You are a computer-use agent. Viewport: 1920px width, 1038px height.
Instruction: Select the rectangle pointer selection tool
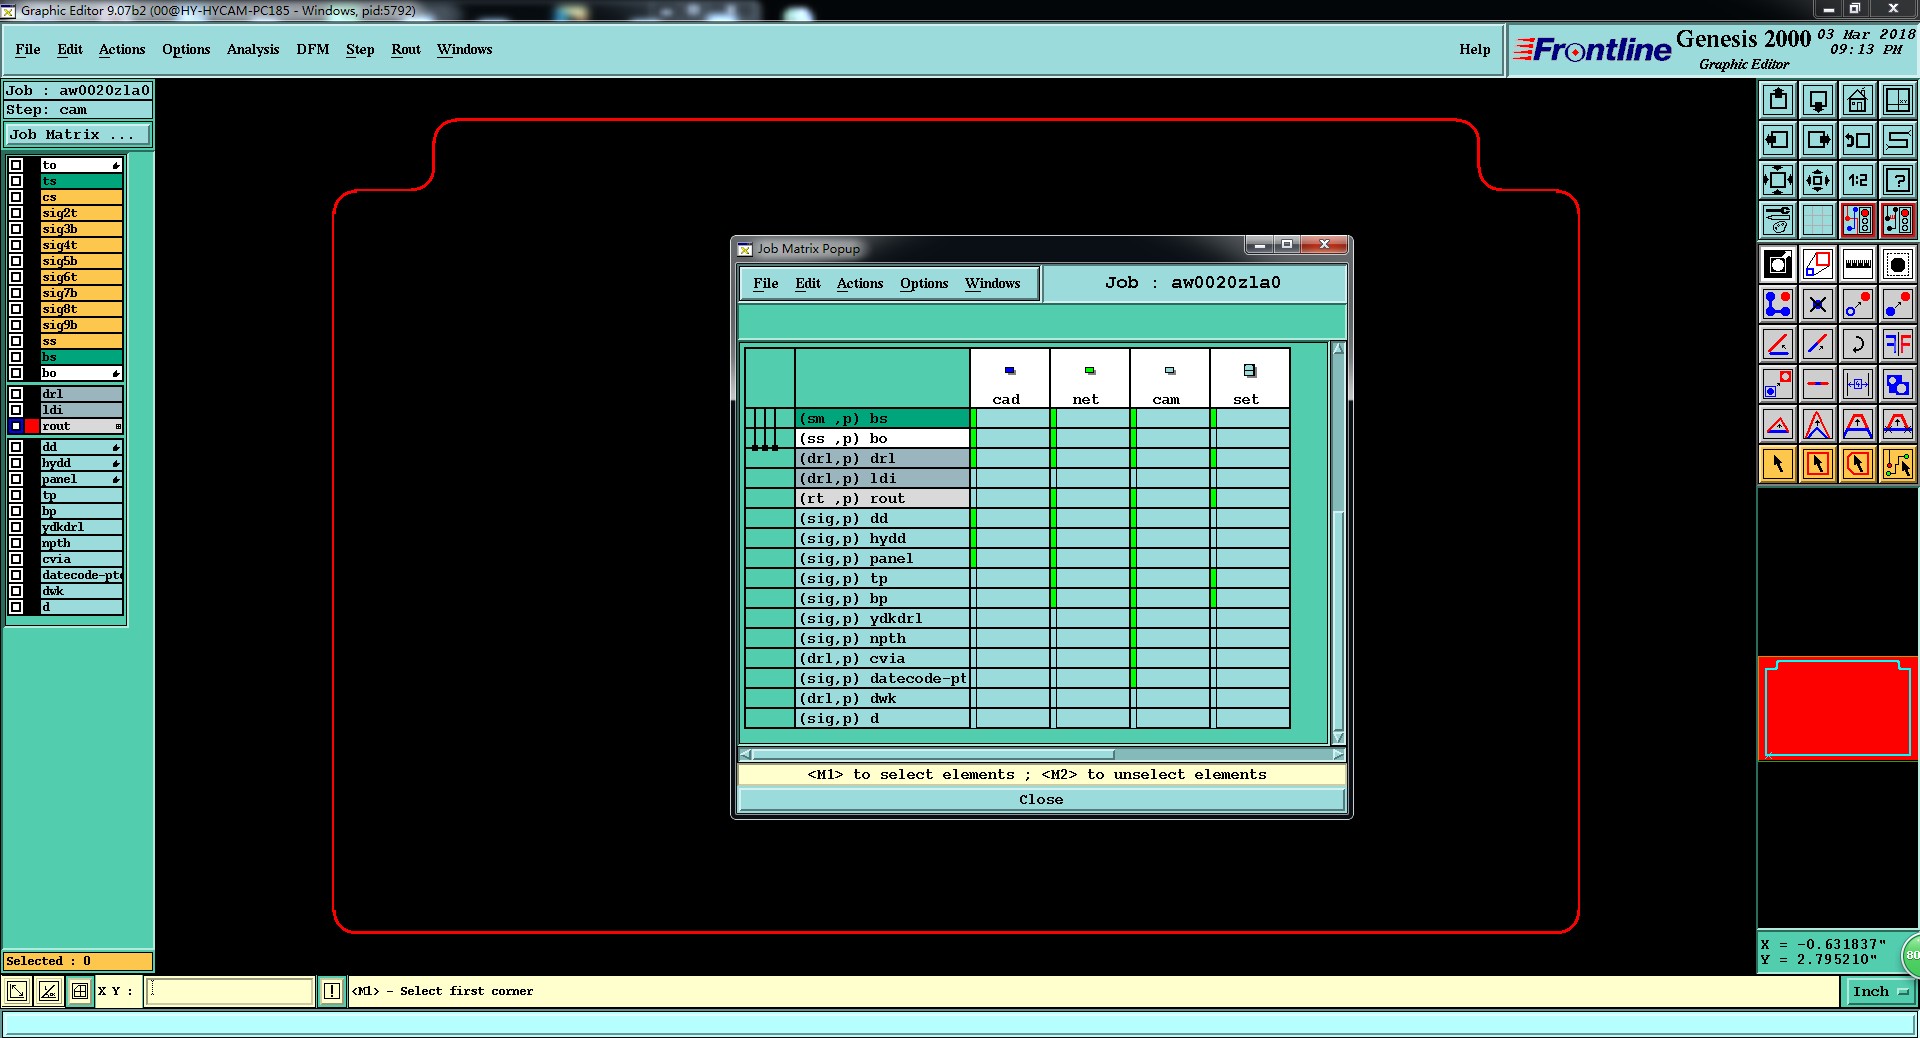click(x=1818, y=464)
